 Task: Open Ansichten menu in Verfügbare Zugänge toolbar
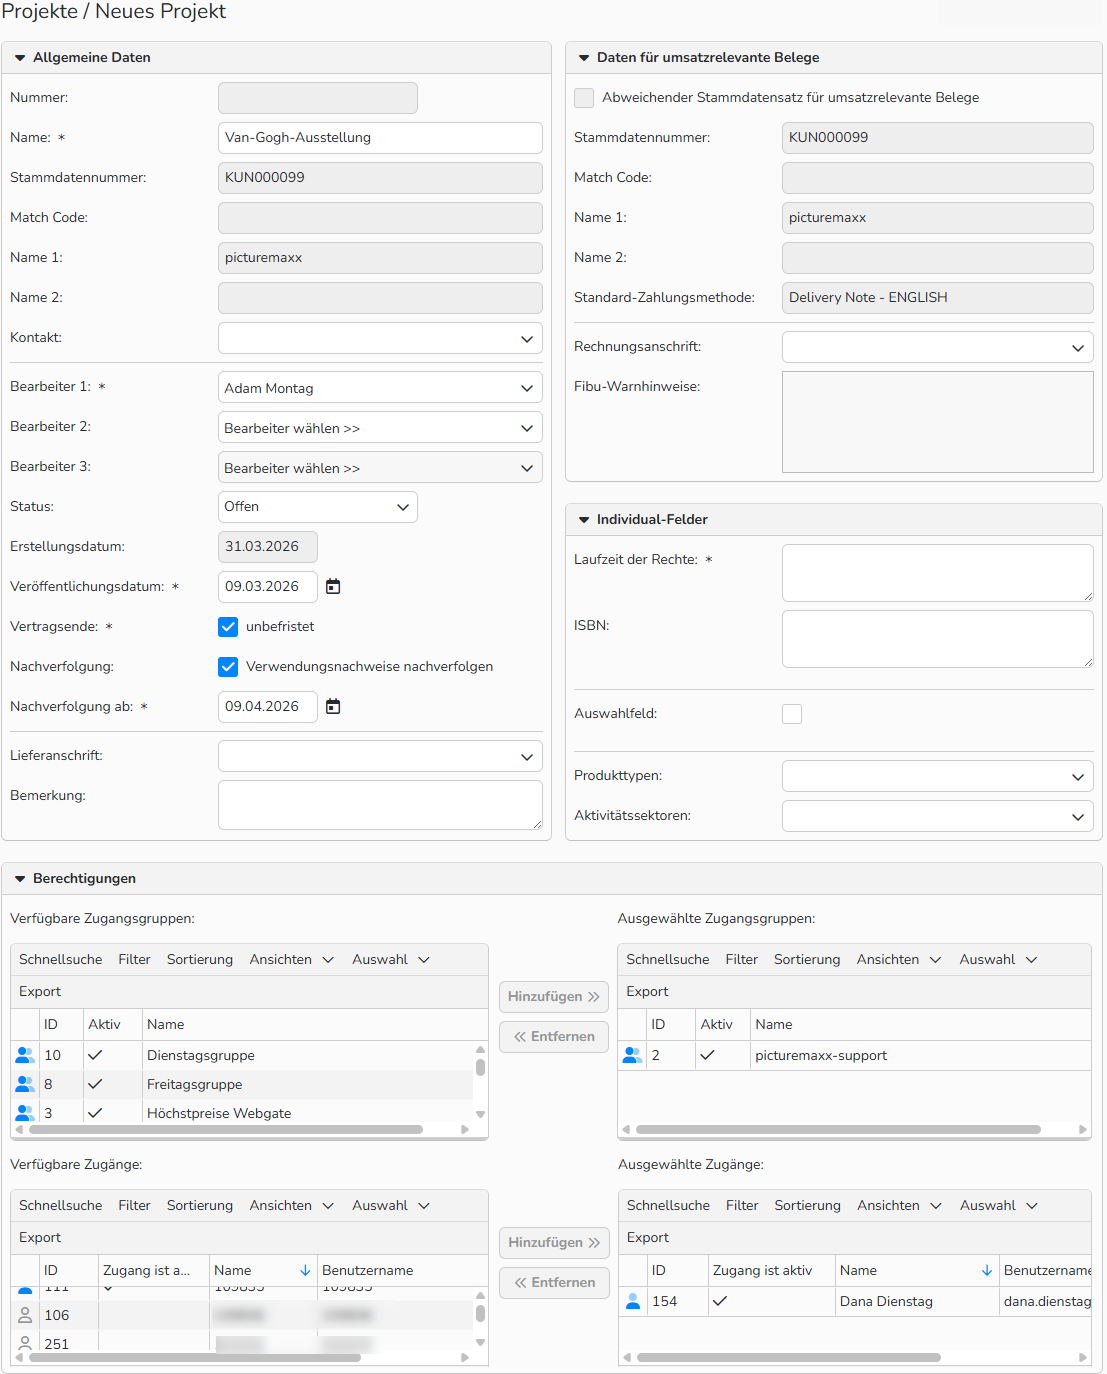(x=291, y=1205)
